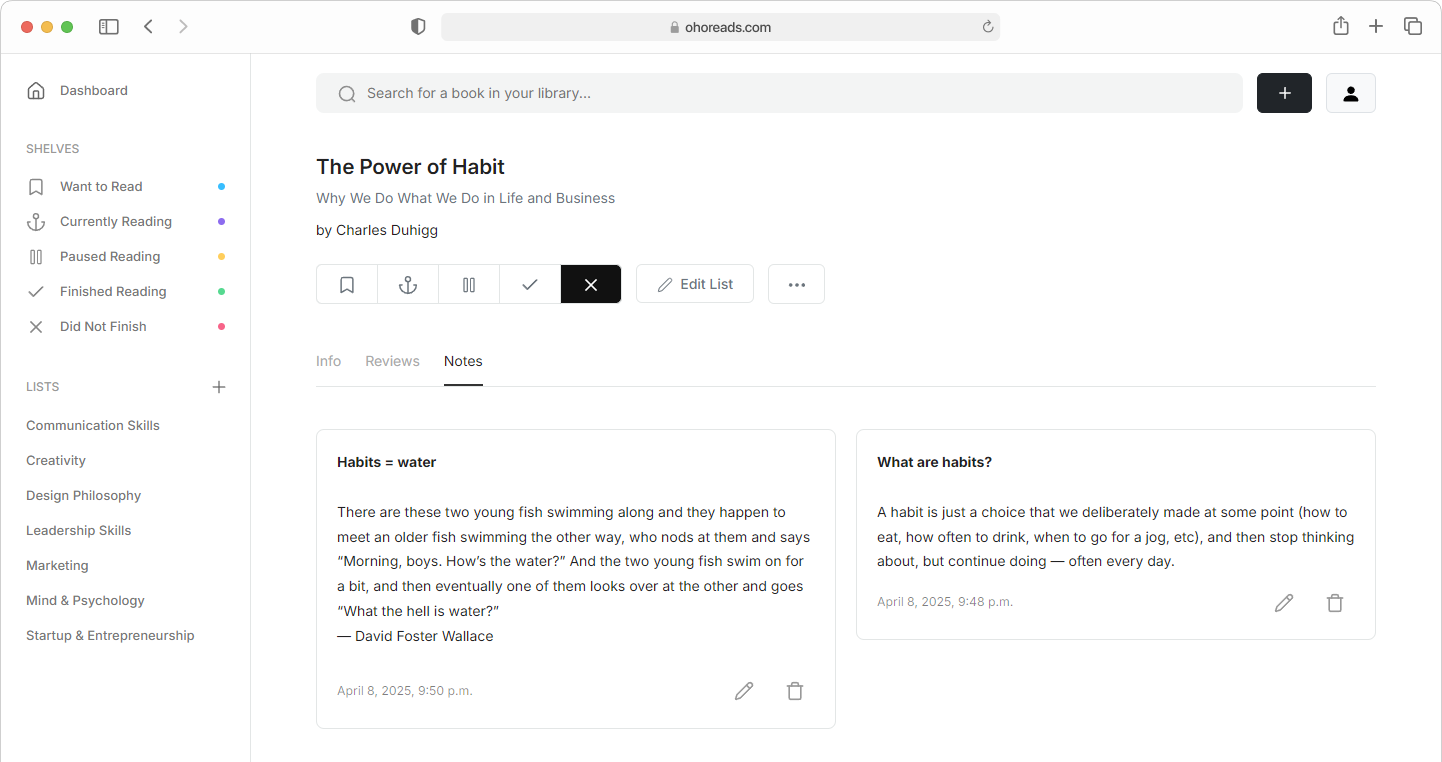Screen dimensions: 1442x762
Task: Click the red dot next to Did Not Finish
Action: (221, 327)
